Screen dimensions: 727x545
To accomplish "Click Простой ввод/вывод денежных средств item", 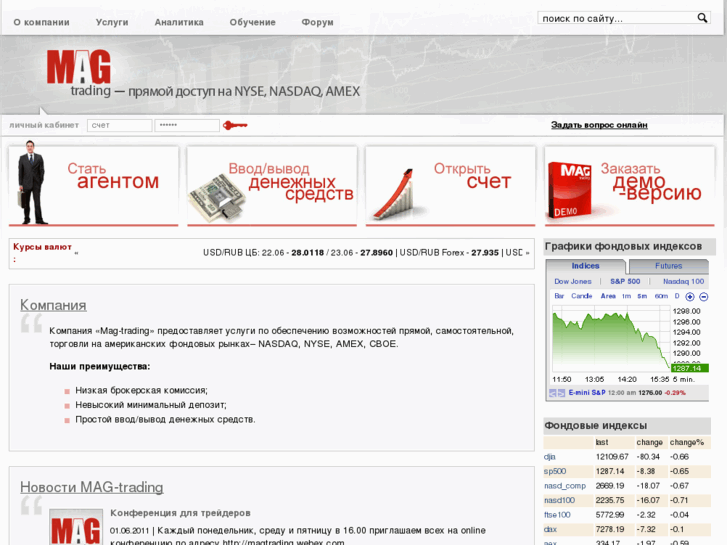I will pos(165,419).
